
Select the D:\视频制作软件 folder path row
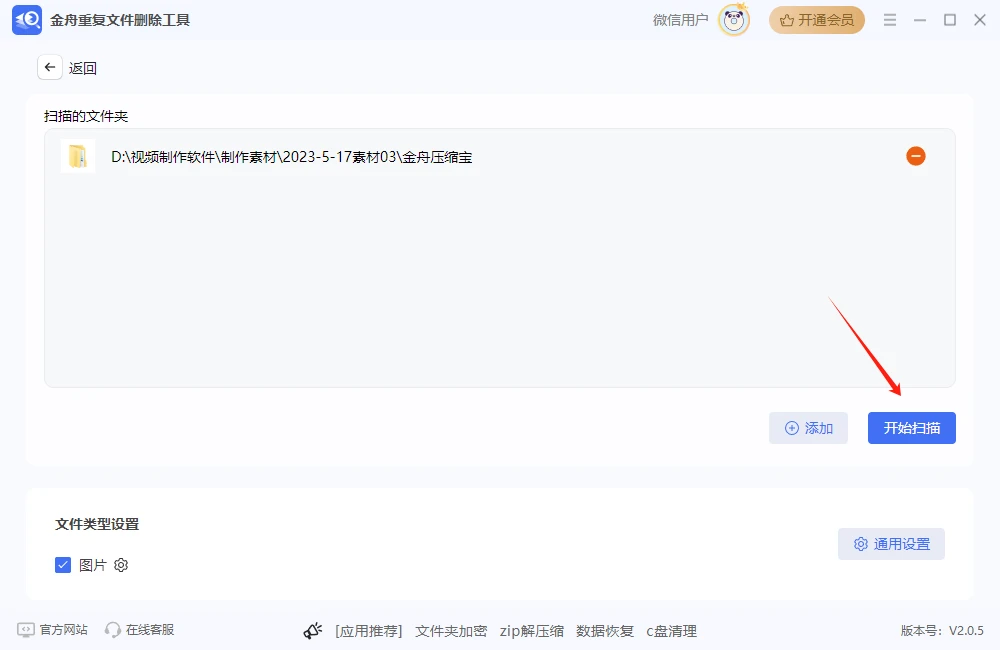499,156
